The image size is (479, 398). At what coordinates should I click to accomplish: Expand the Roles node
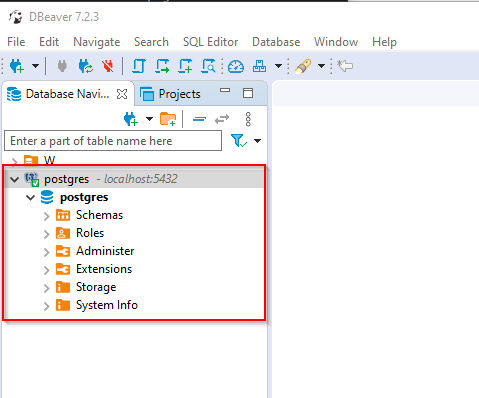coord(46,234)
